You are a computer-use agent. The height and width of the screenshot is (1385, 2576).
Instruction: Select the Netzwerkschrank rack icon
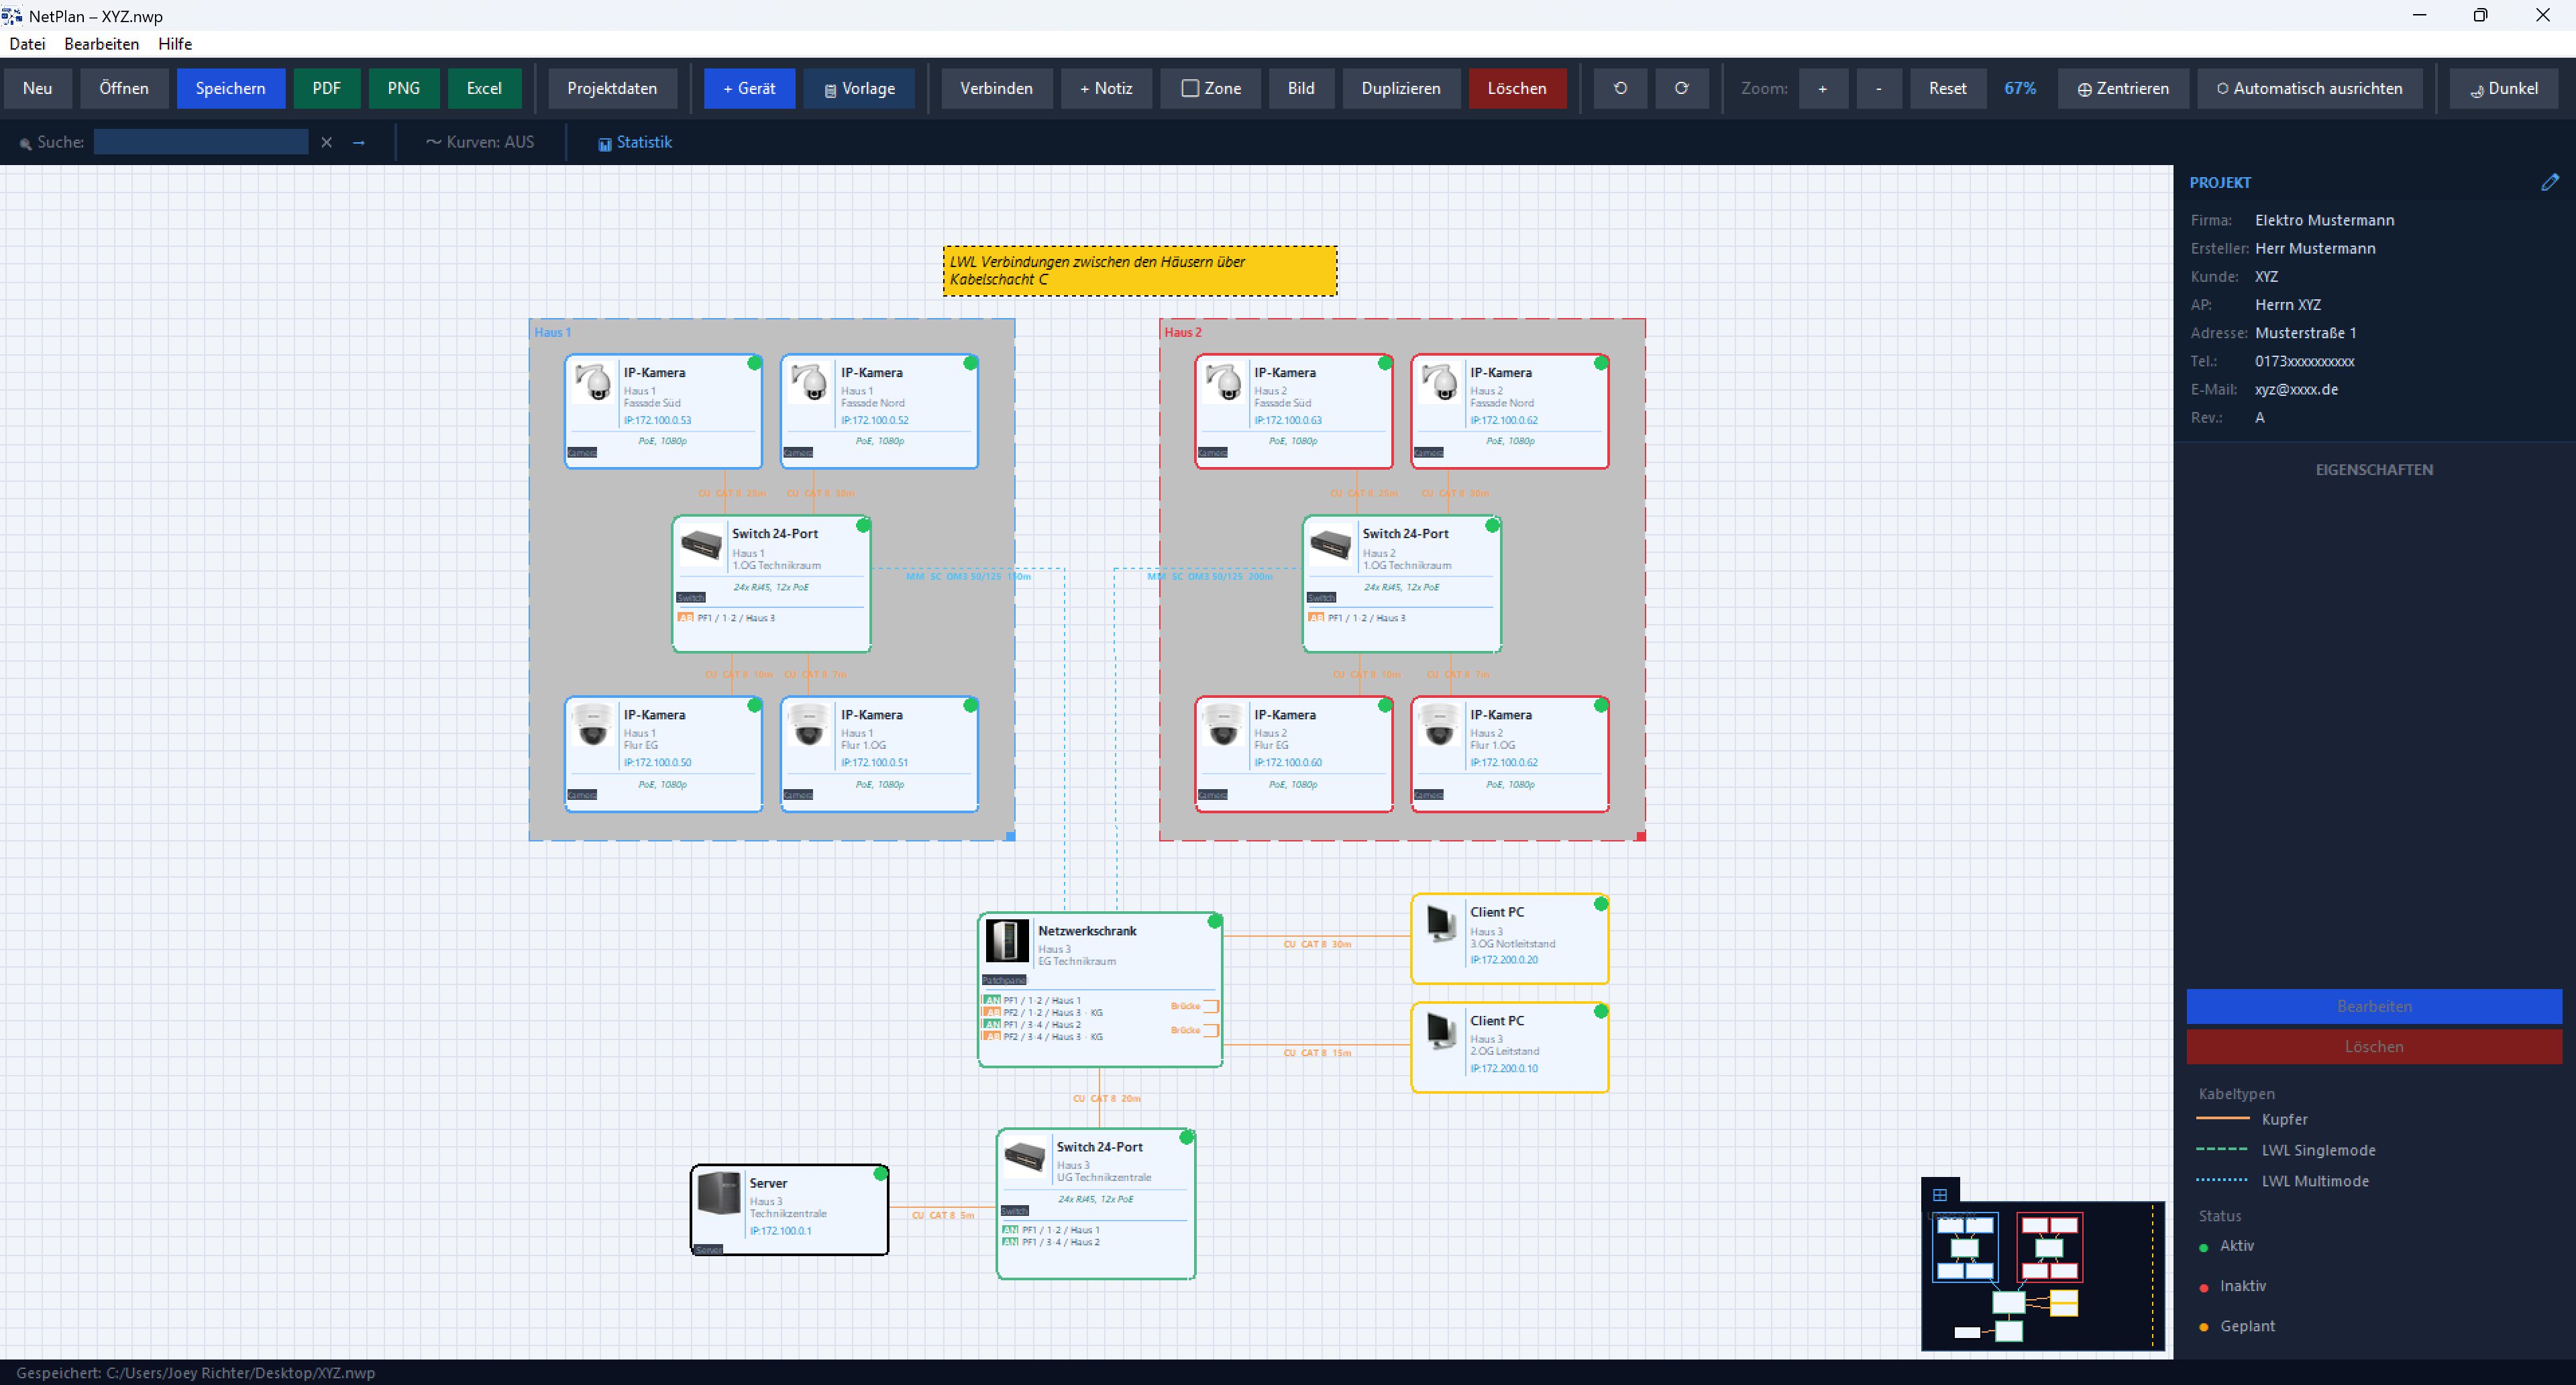click(1007, 940)
